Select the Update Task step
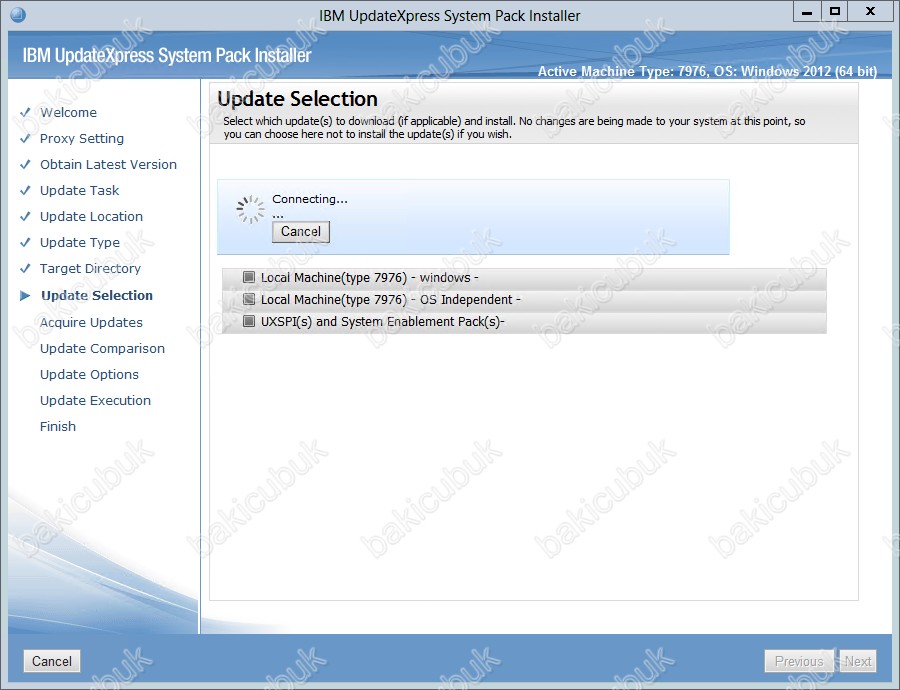Image resolution: width=900 pixels, height=690 pixels. (x=79, y=191)
